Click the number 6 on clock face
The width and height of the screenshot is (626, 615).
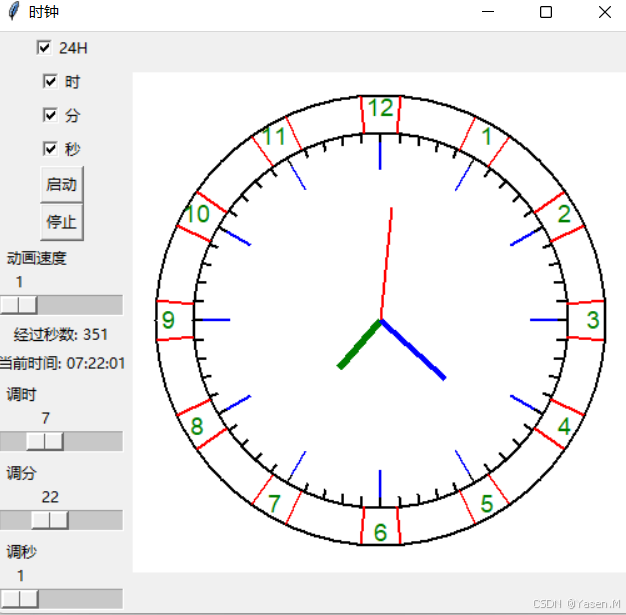[x=380, y=532]
